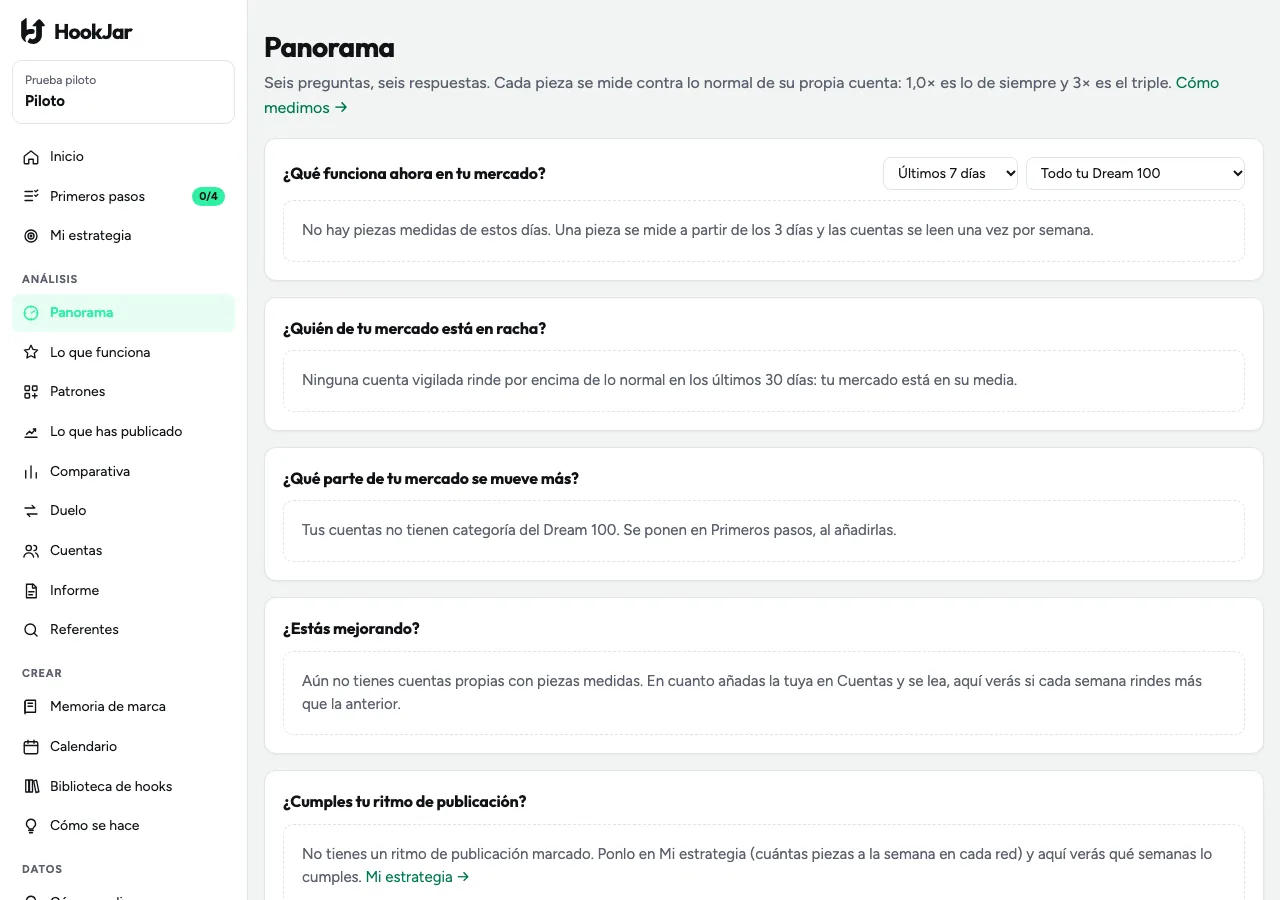
Task: Click the Mi estrategia target icon
Action: [x=31, y=236]
